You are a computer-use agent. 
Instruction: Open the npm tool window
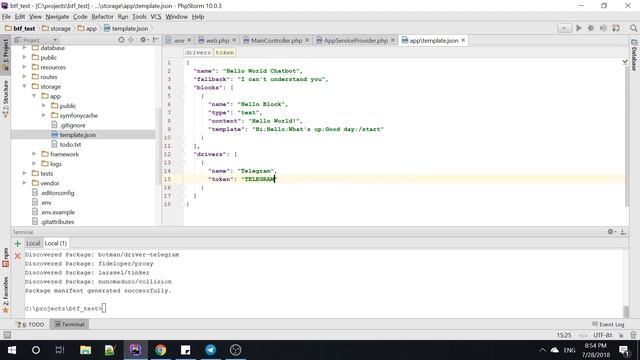(x=5, y=257)
